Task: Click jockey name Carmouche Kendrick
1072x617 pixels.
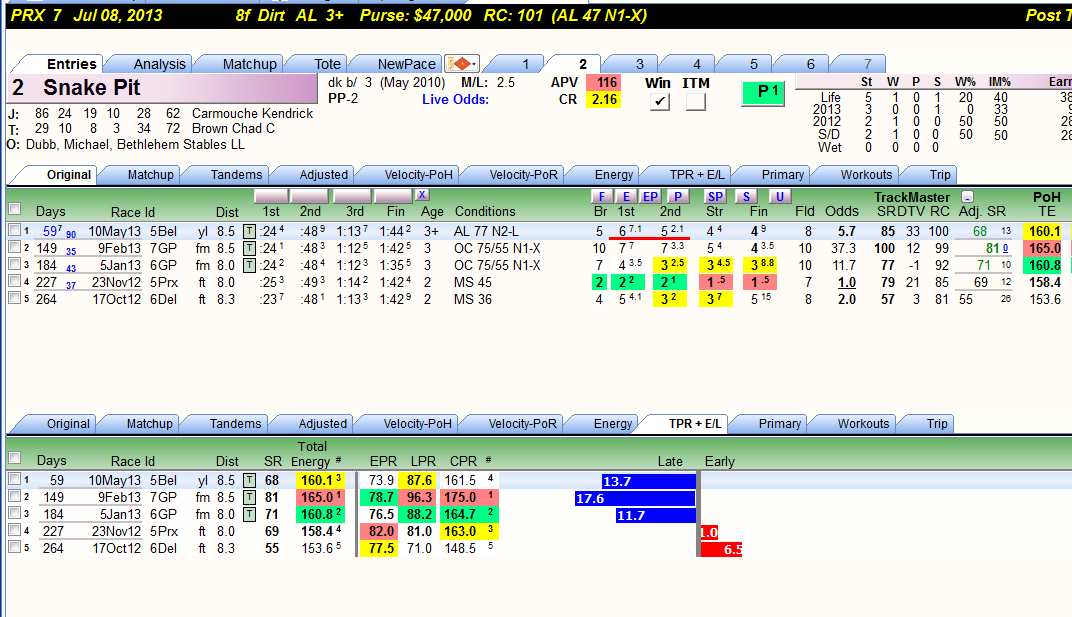Action: pos(252,114)
